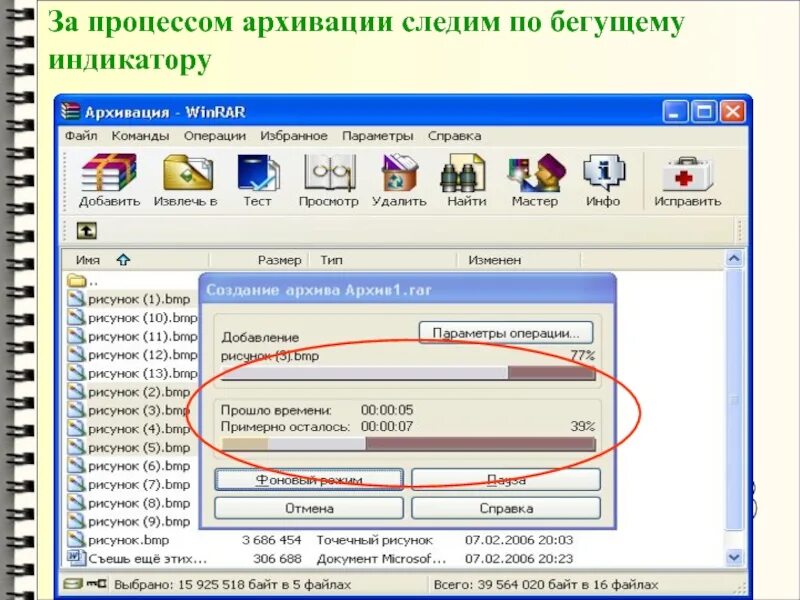Click Точечный рисунок type cell
This screenshot has width=800, height=600.
(374, 539)
